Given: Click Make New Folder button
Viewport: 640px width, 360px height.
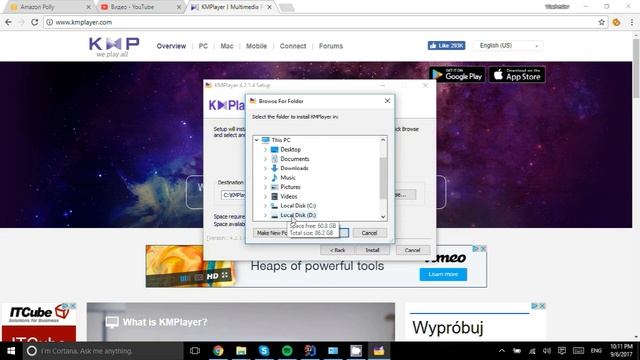Looking at the screenshot, I should pyautogui.click(x=271, y=233).
